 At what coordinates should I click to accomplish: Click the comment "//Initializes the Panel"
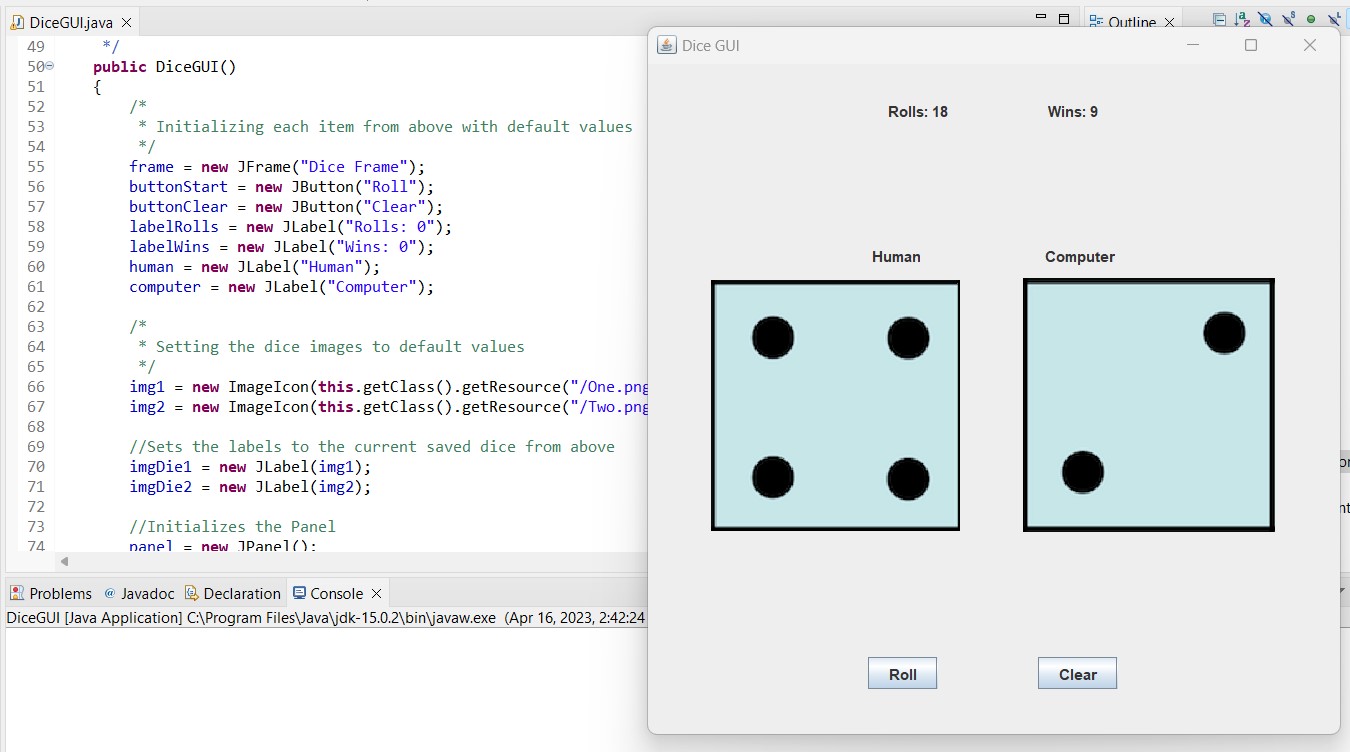pyautogui.click(x=232, y=527)
